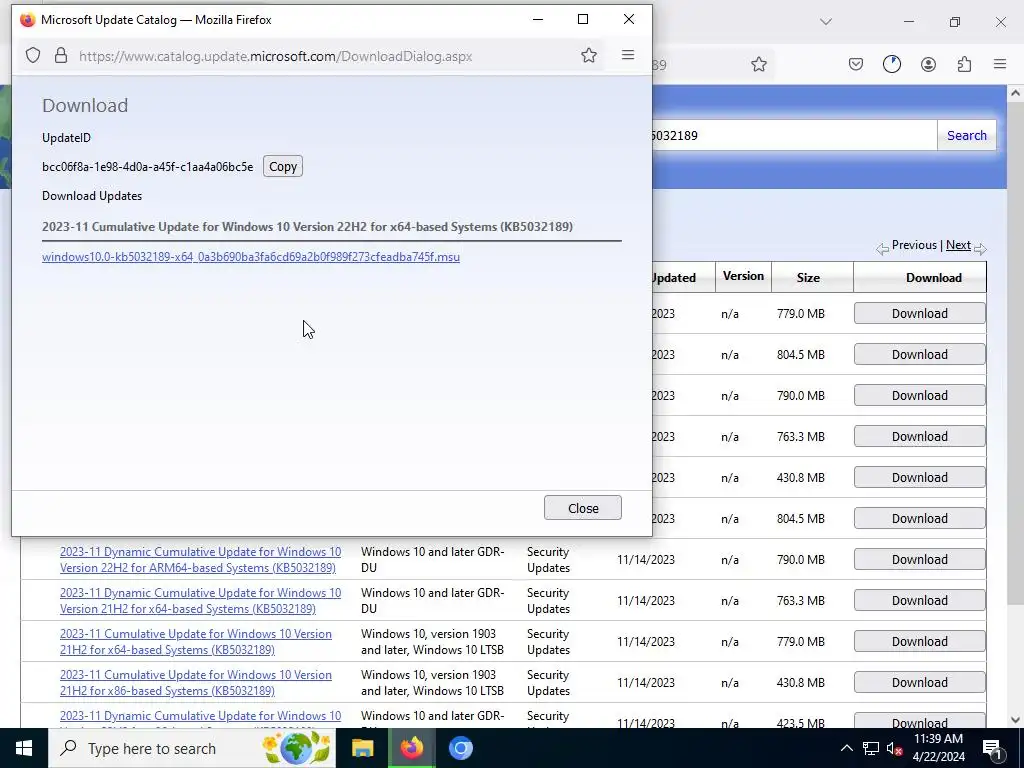
Task: Click the Windows Start button
Action: coord(24,748)
